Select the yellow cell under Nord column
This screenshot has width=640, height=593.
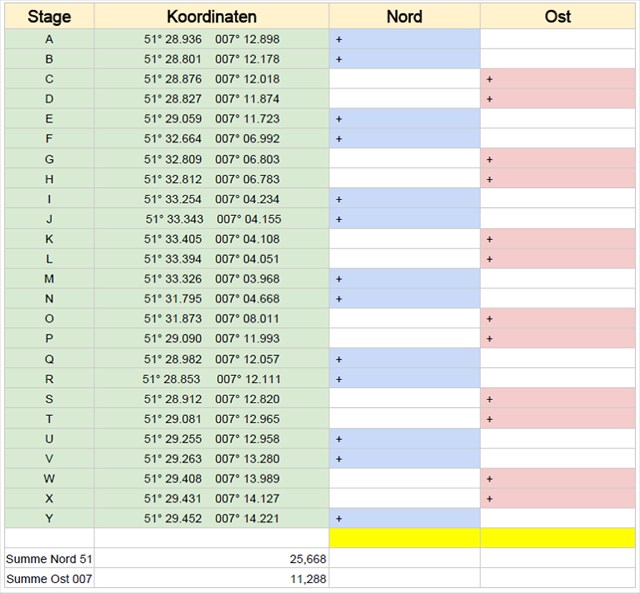coord(404,538)
